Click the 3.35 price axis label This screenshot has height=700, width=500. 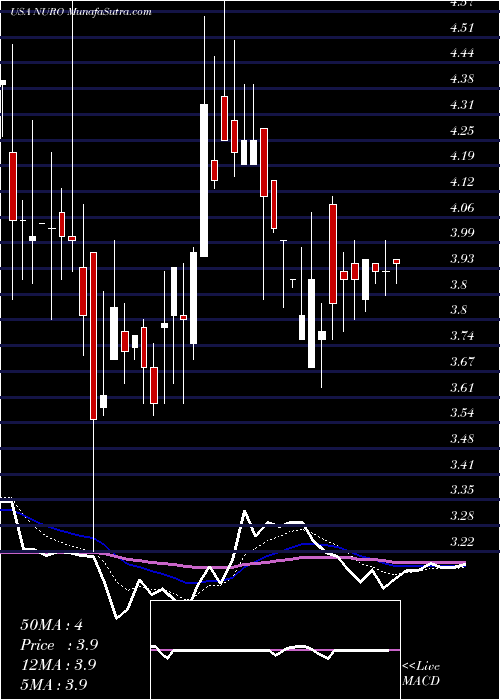pos(461,490)
